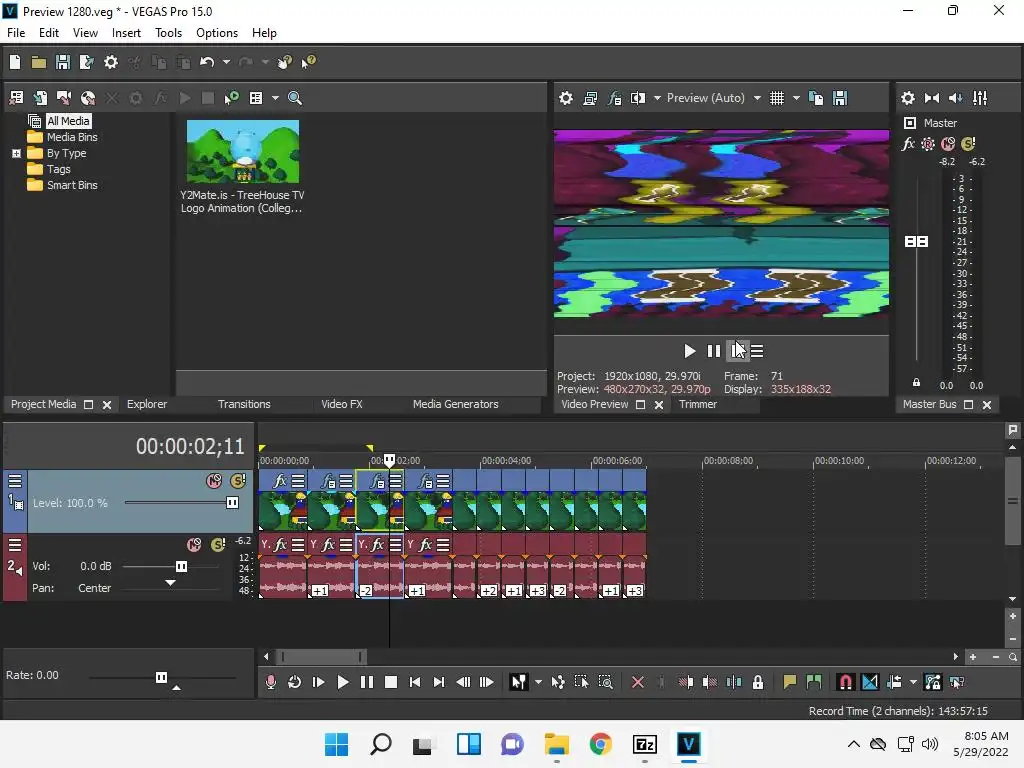This screenshot has width=1024, height=768.
Task: Open the overlays dropdown arrow
Action: click(x=796, y=98)
